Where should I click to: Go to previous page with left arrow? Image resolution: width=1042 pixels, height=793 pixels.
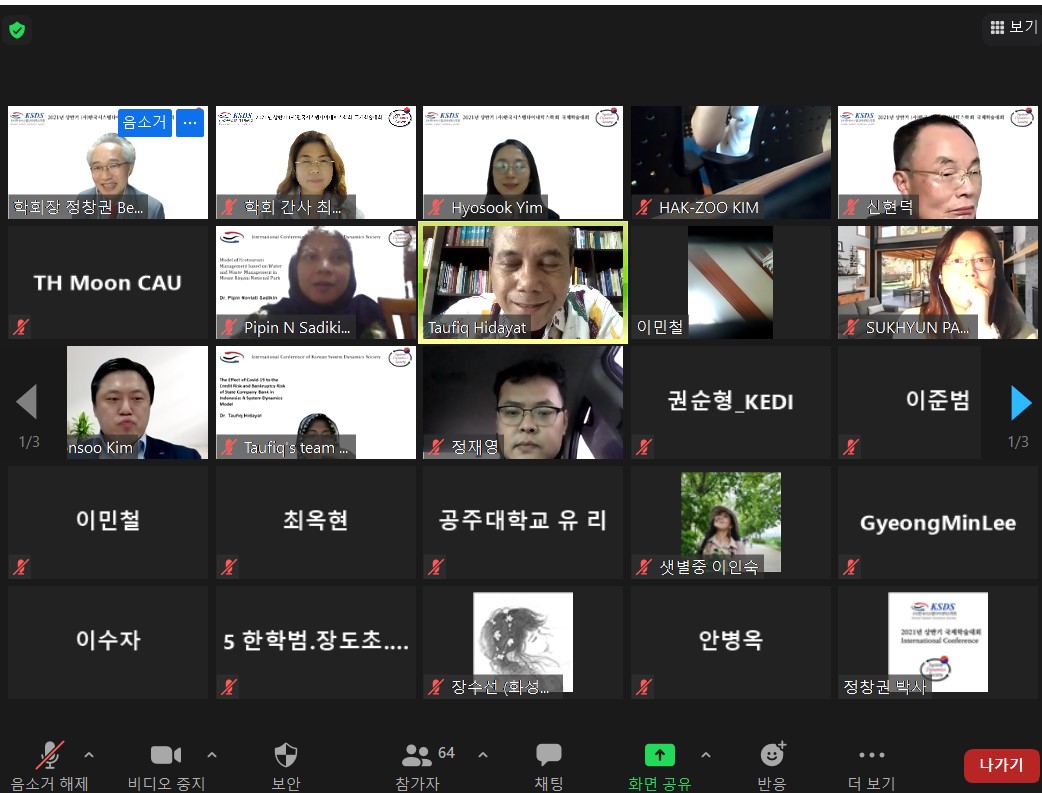tap(27, 402)
